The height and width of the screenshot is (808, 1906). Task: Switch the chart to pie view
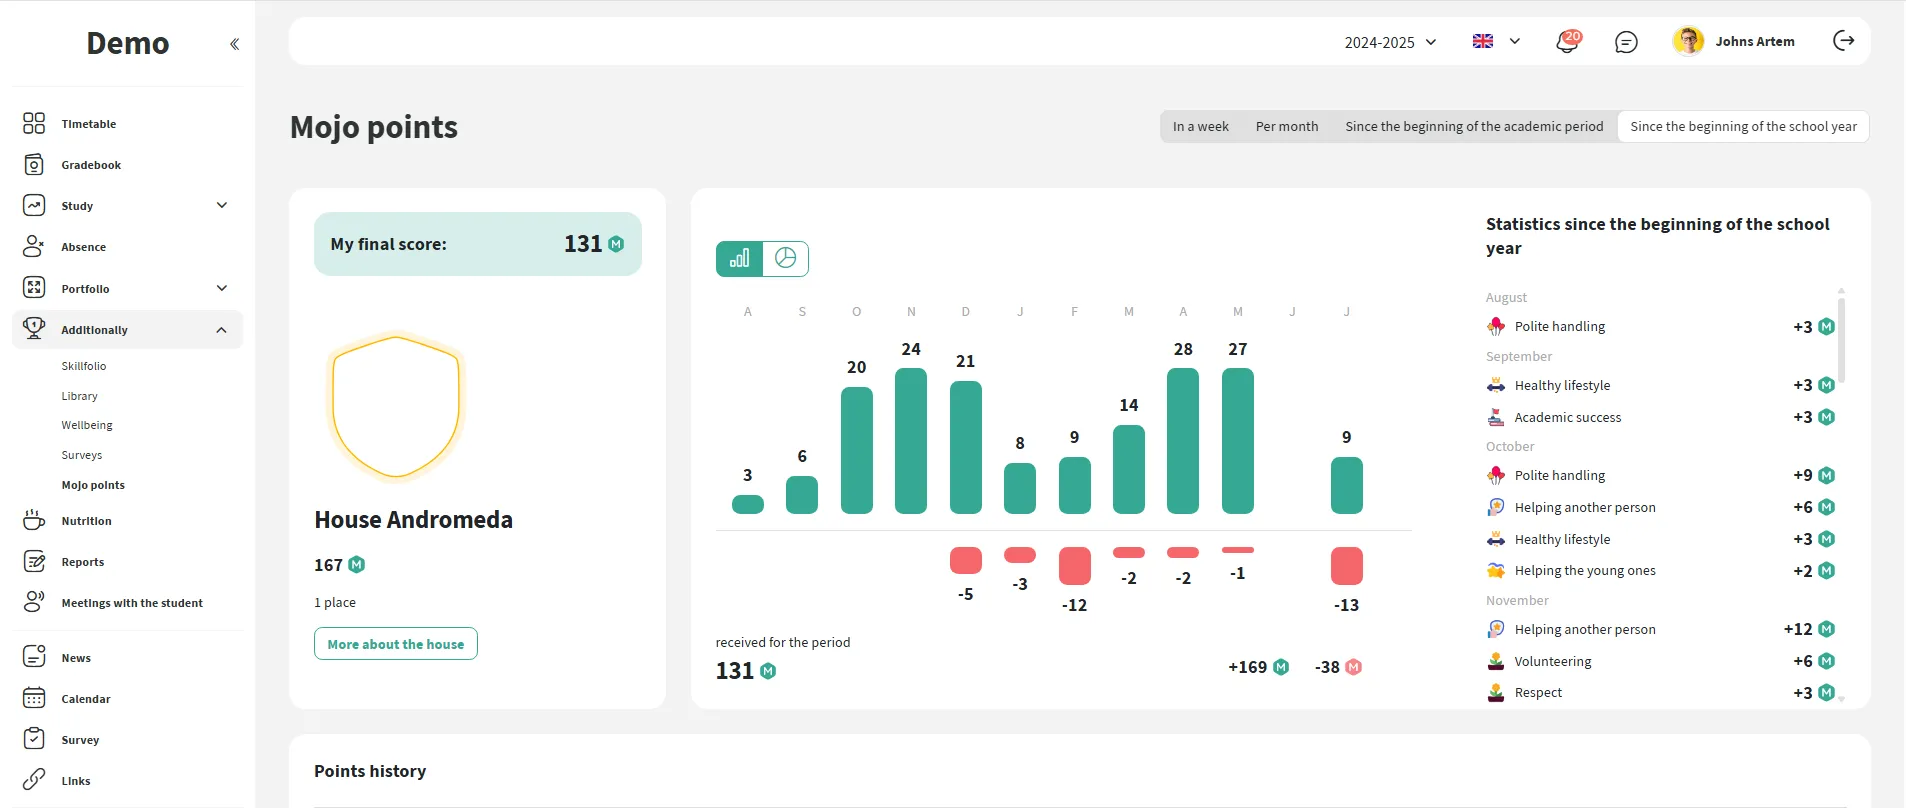point(786,259)
